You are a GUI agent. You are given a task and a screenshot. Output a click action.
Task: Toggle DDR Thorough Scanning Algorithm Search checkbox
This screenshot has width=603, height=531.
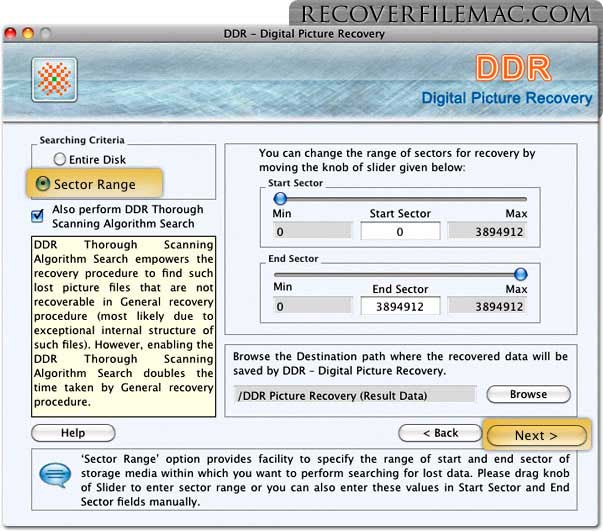pyautogui.click(x=37, y=216)
